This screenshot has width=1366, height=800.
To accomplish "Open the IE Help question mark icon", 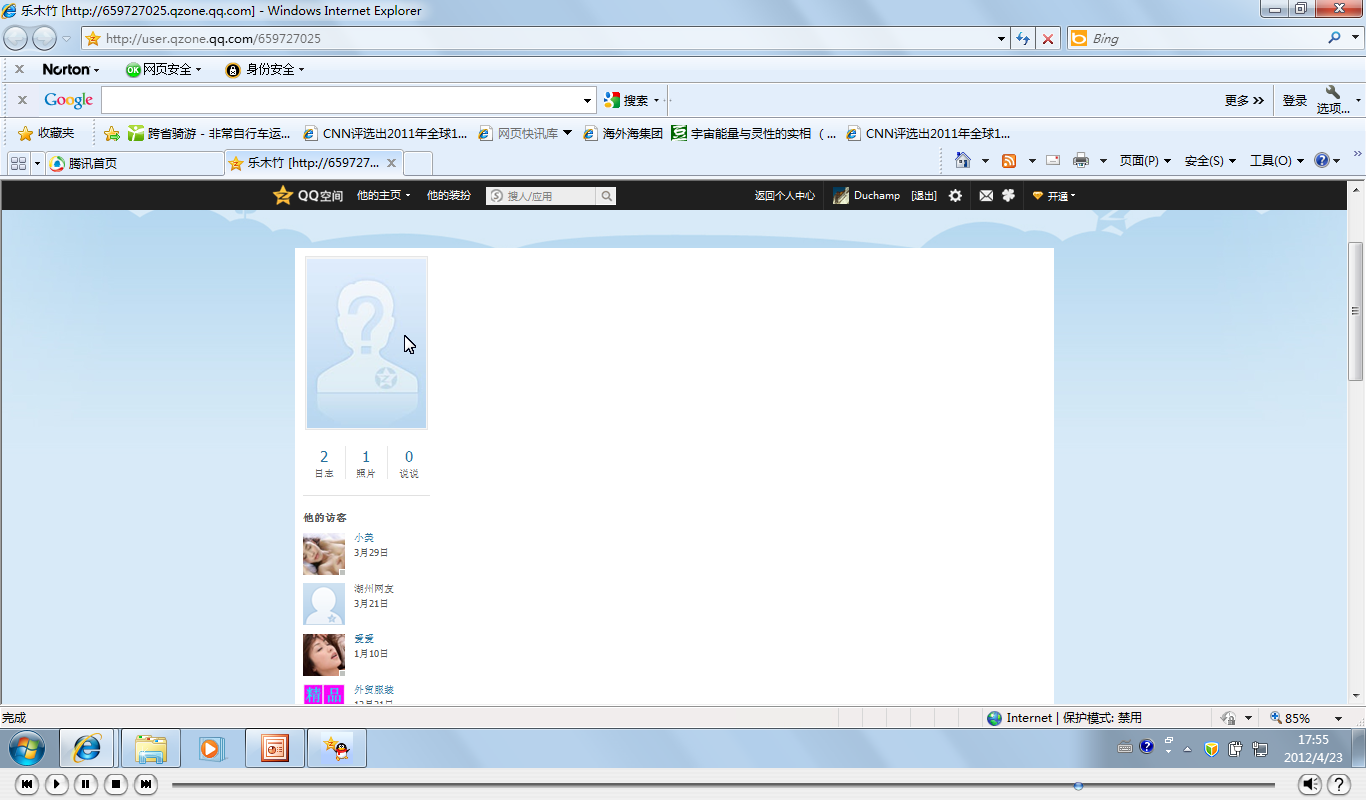I will click(1322, 160).
